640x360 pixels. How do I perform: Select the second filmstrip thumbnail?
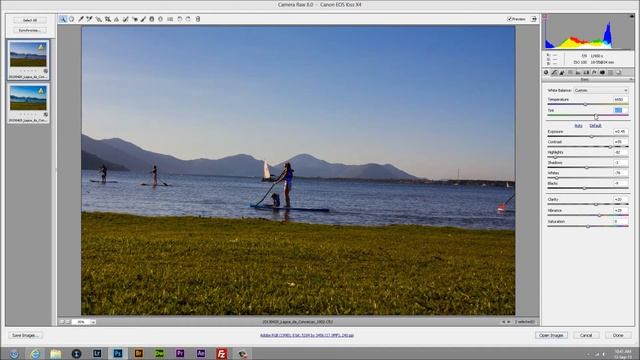pyautogui.click(x=28, y=98)
